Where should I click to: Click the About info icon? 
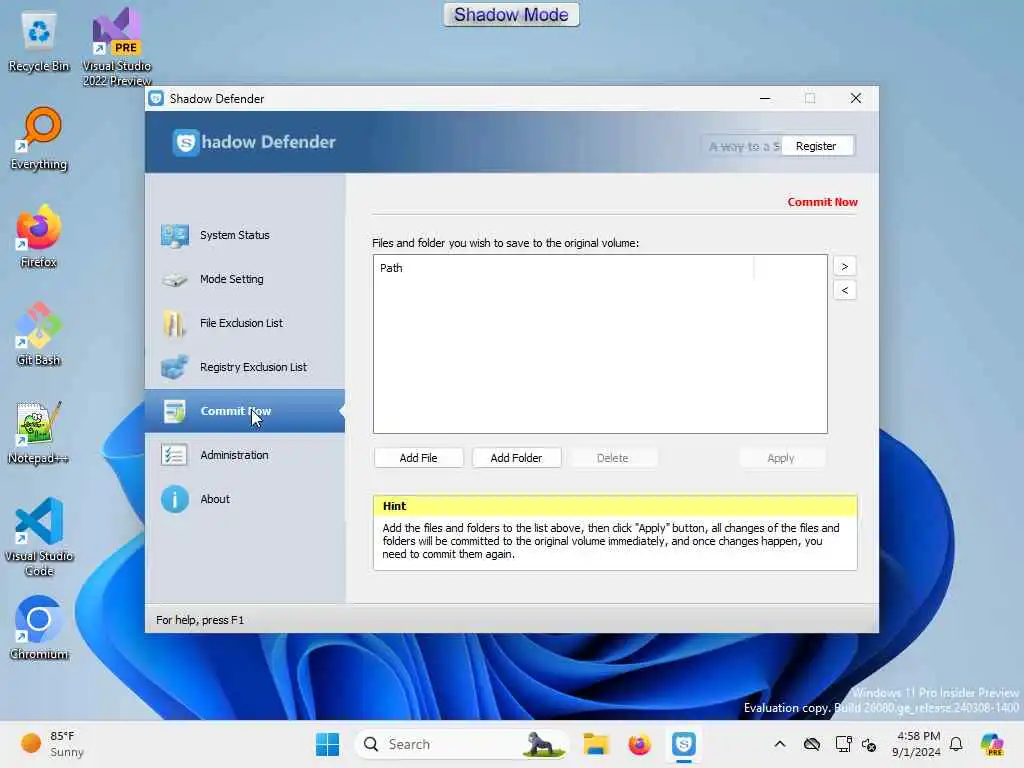coord(175,500)
